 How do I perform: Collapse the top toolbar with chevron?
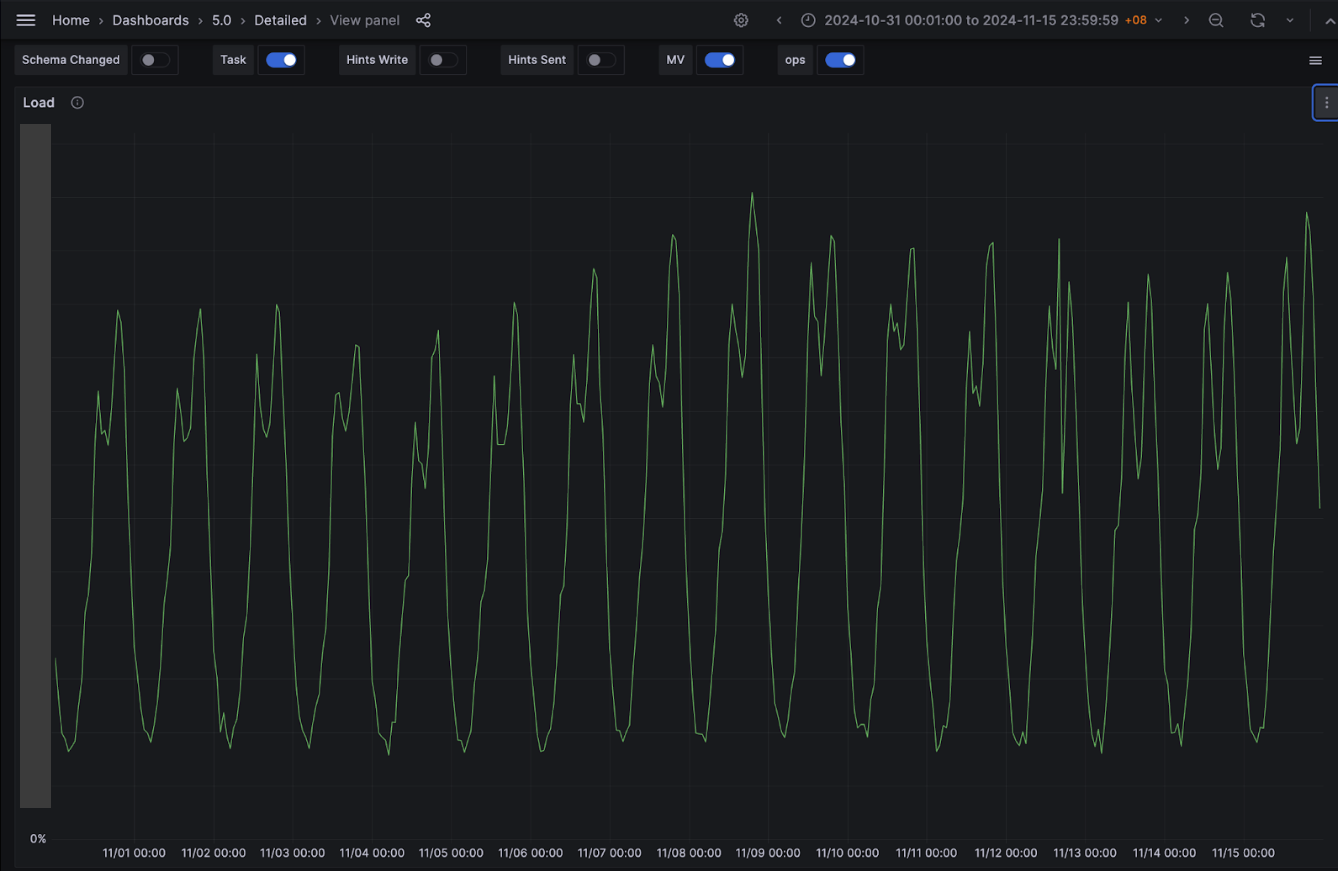(1330, 20)
